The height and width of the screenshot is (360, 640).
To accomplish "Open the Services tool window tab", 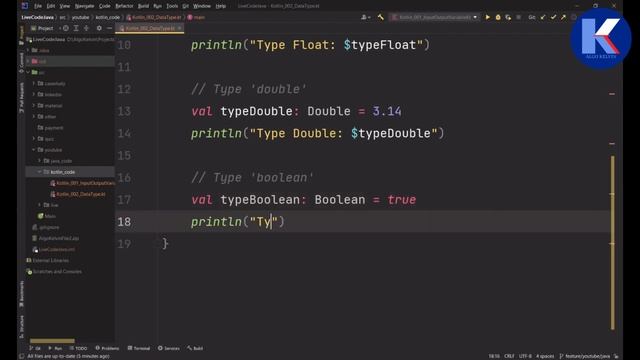I will (x=169, y=348).
